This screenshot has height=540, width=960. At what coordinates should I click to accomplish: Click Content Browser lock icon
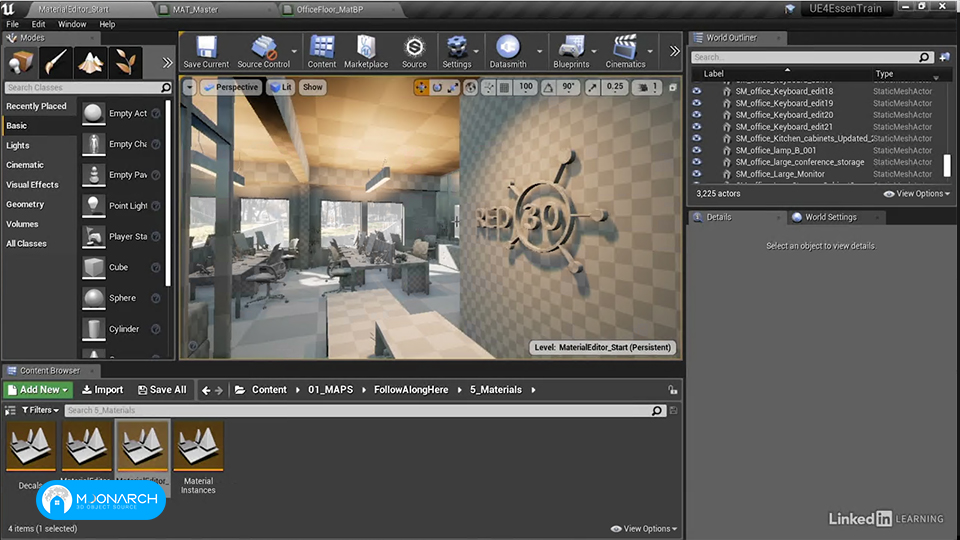pos(672,390)
